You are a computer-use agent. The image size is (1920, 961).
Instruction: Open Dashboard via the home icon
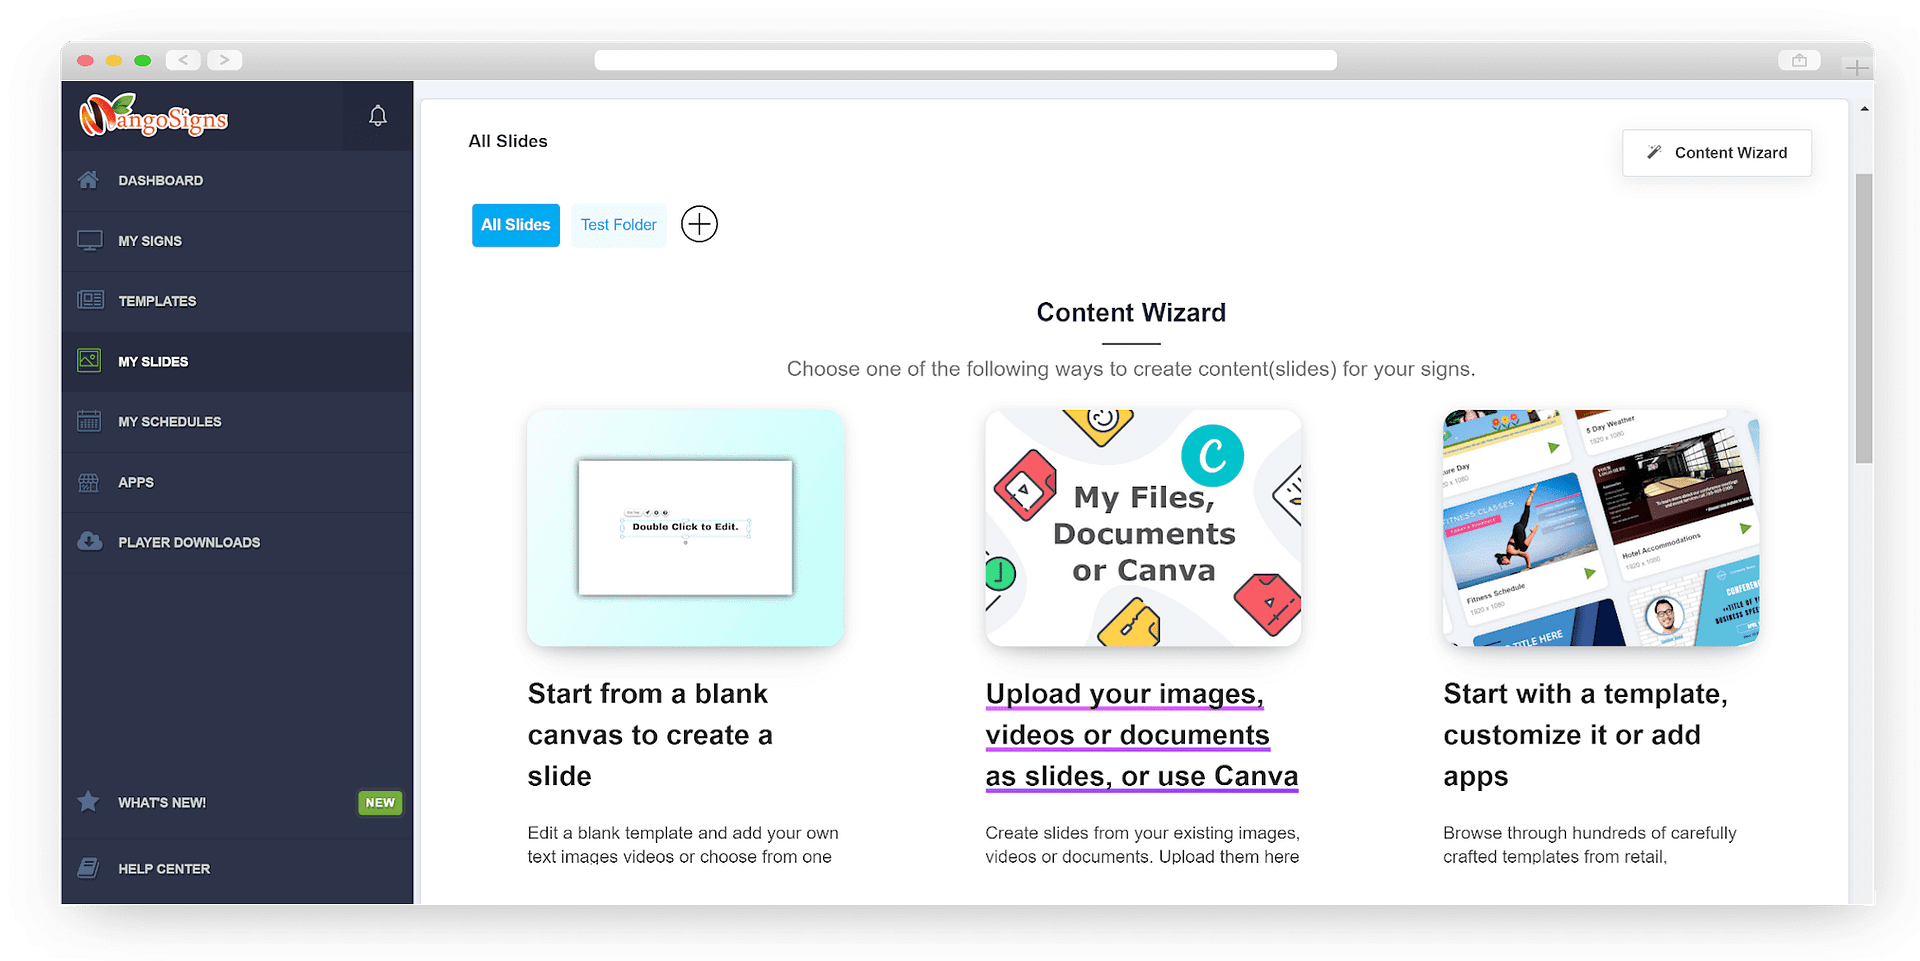click(89, 180)
